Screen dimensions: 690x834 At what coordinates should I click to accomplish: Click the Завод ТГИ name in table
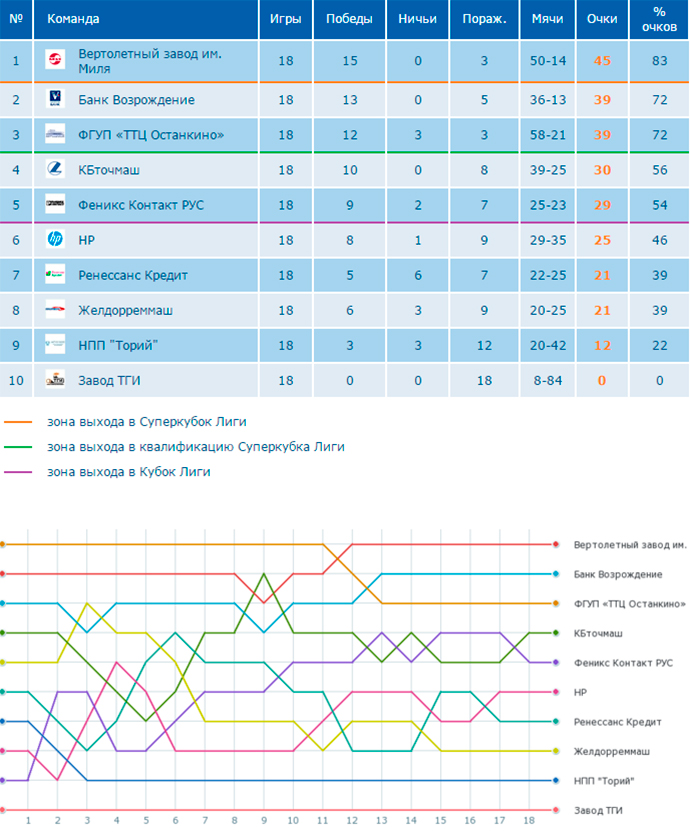point(109,381)
